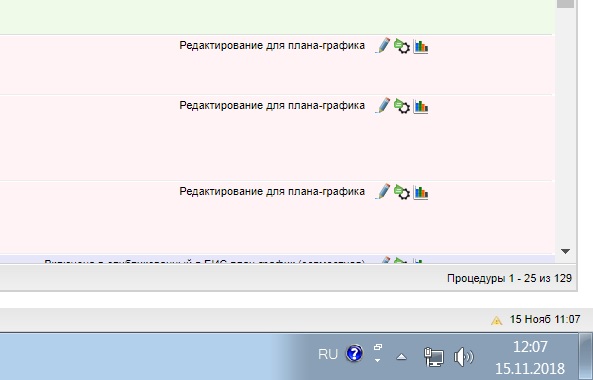Viewport: 593px width, 380px height.
Task: Show hidden tray icons arrow
Action: point(401,357)
